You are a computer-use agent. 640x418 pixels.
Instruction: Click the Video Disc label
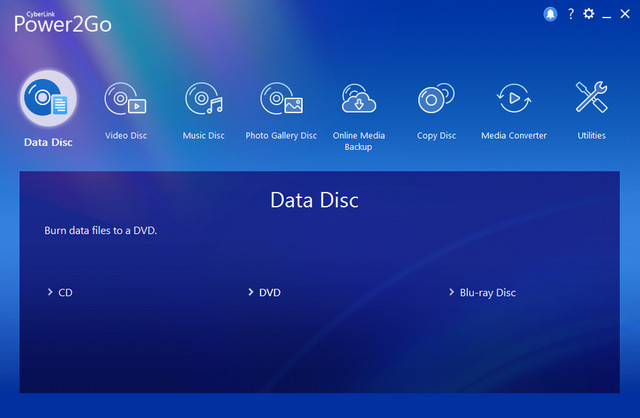point(126,136)
